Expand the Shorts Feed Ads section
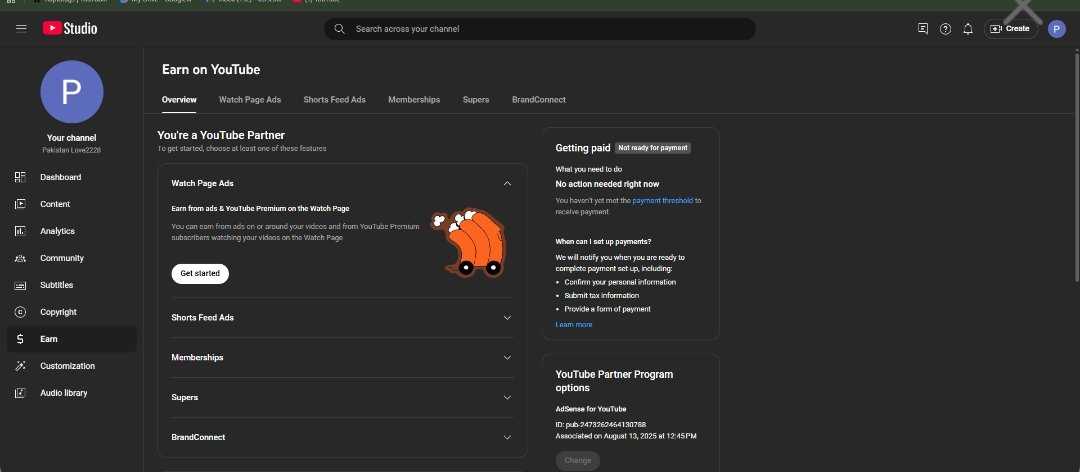This screenshot has width=1080, height=472. (507, 318)
